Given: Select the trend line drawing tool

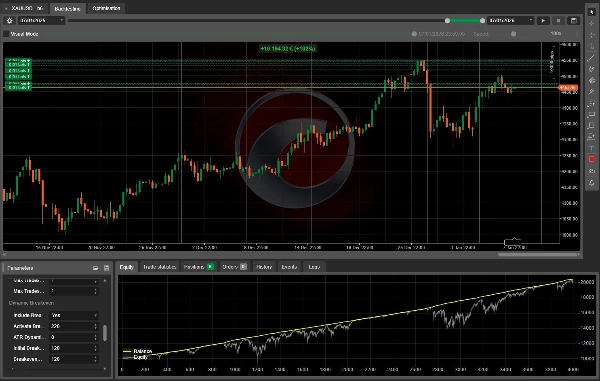Looking at the screenshot, I should (x=592, y=58).
